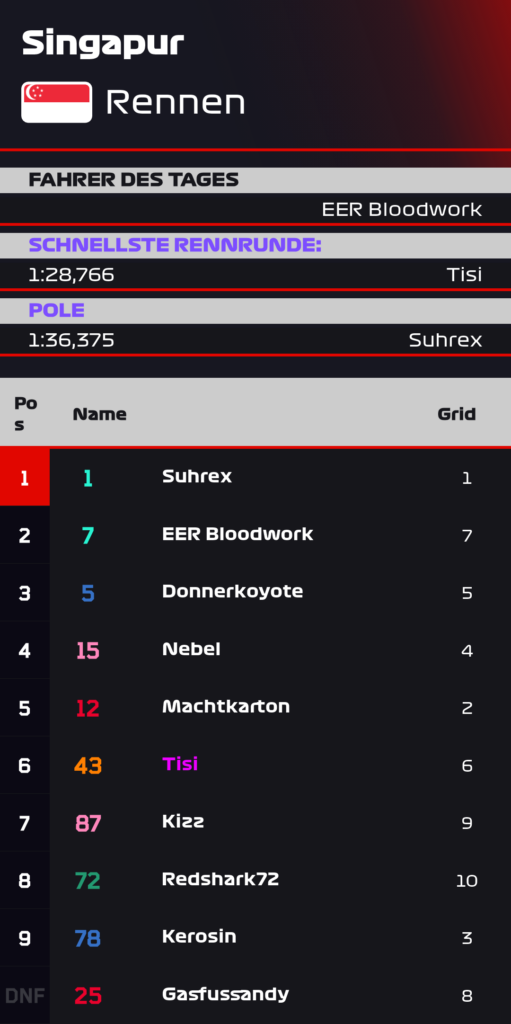Click the Schnellste Rennrunde heading
This screenshot has height=1024, width=511.
pos(175,246)
